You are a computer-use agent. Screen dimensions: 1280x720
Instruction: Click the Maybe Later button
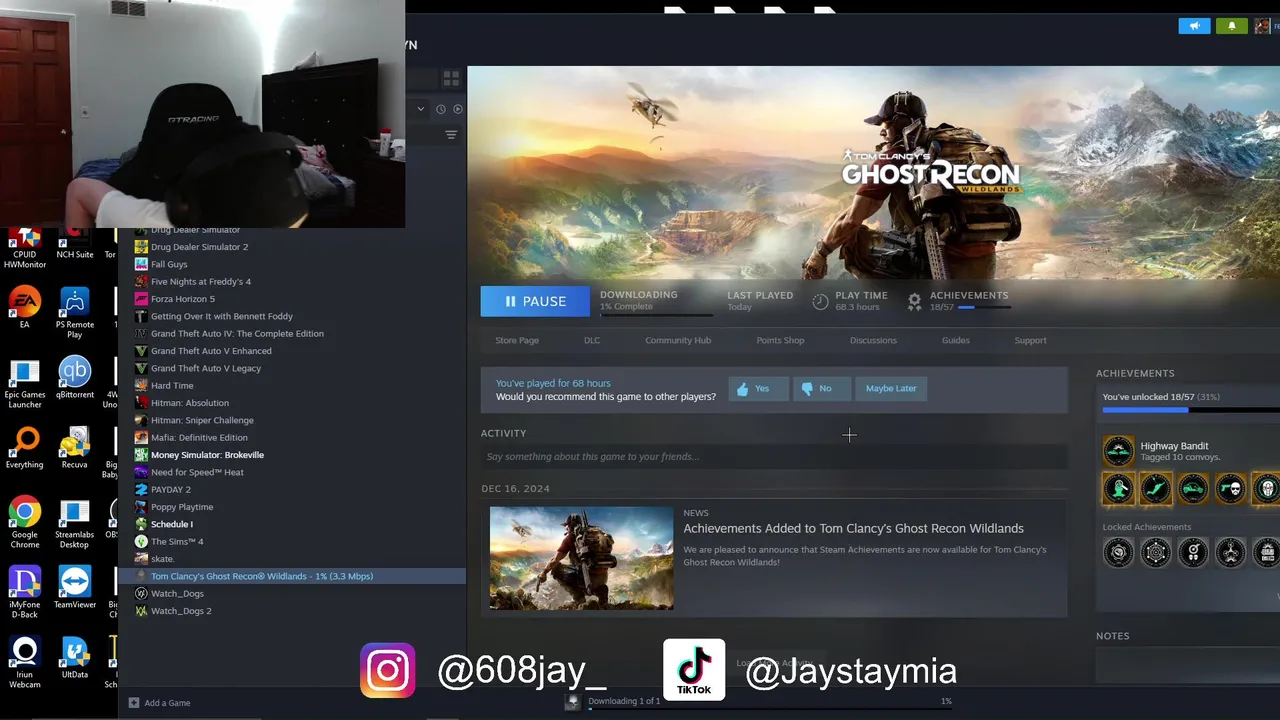(891, 388)
